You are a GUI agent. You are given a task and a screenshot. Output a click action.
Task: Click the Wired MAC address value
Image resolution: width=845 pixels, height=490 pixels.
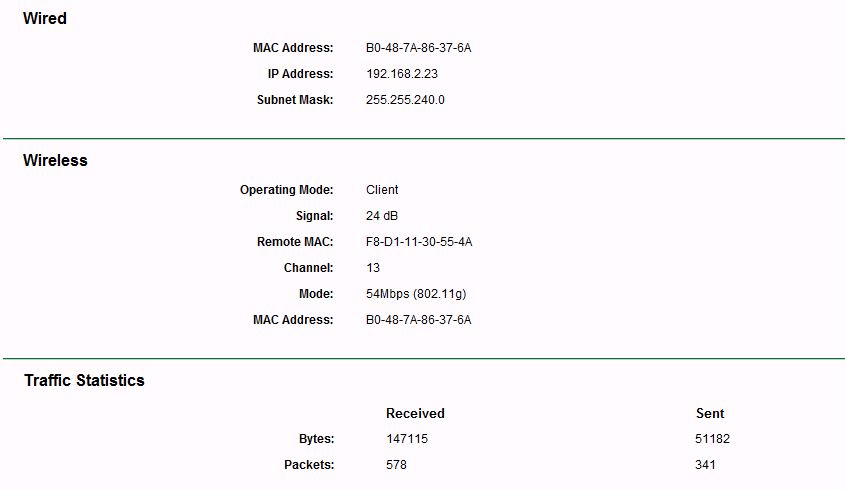click(x=418, y=48)
